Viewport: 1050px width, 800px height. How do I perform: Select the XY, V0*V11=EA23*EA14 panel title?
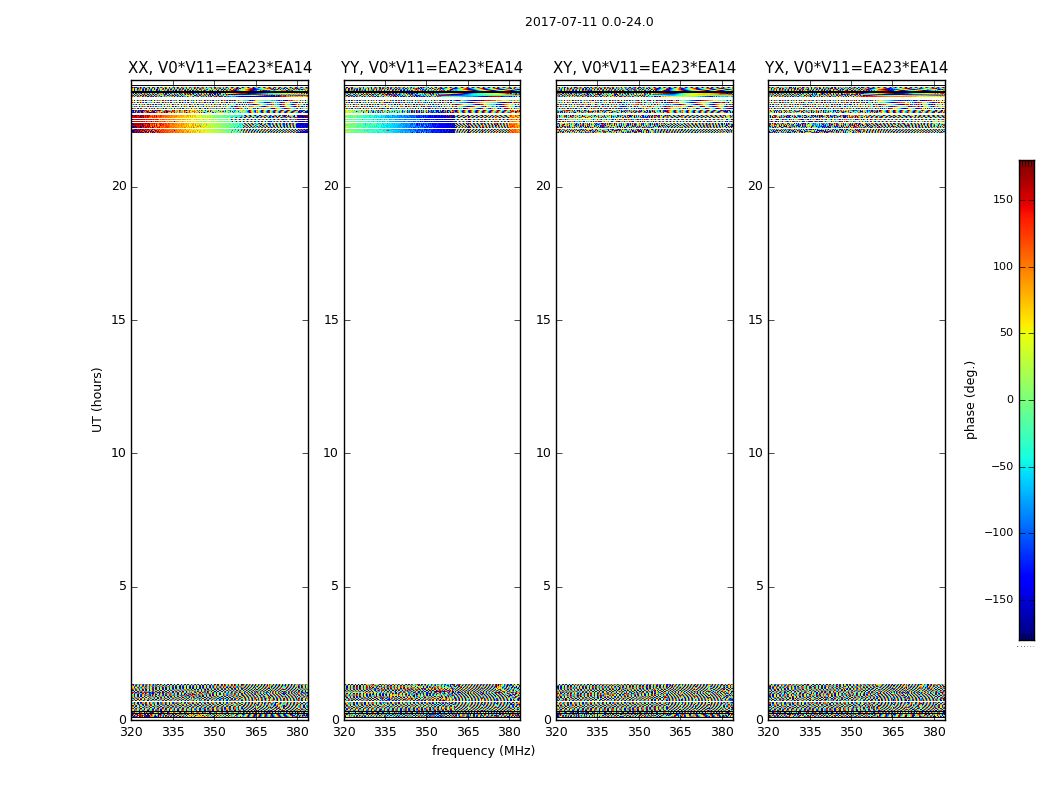[644, 68]
